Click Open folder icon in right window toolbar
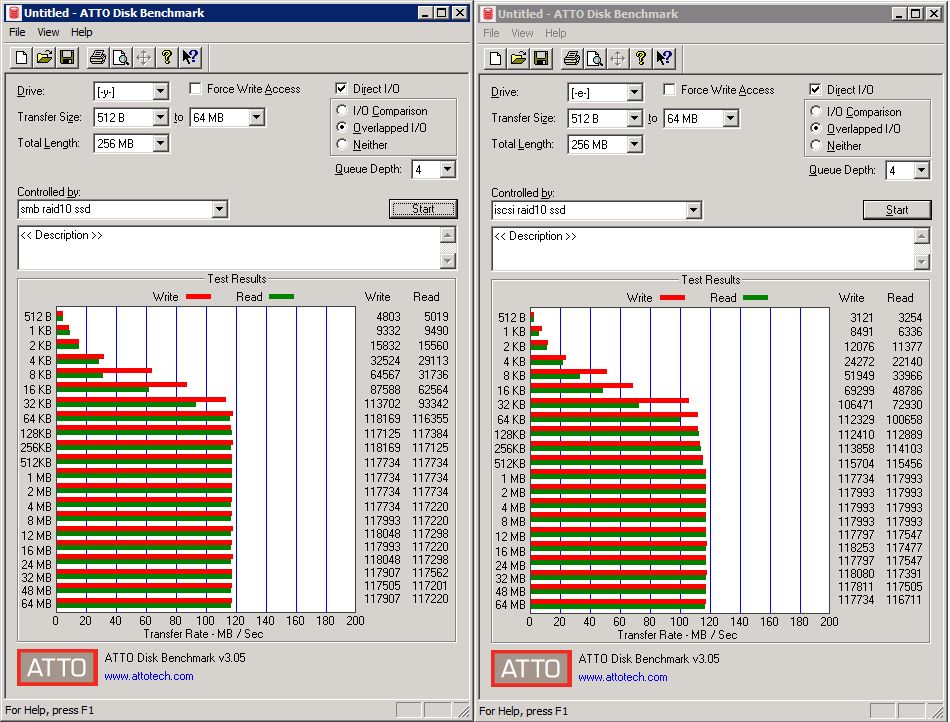950x722 pixels. pos(518,58)
